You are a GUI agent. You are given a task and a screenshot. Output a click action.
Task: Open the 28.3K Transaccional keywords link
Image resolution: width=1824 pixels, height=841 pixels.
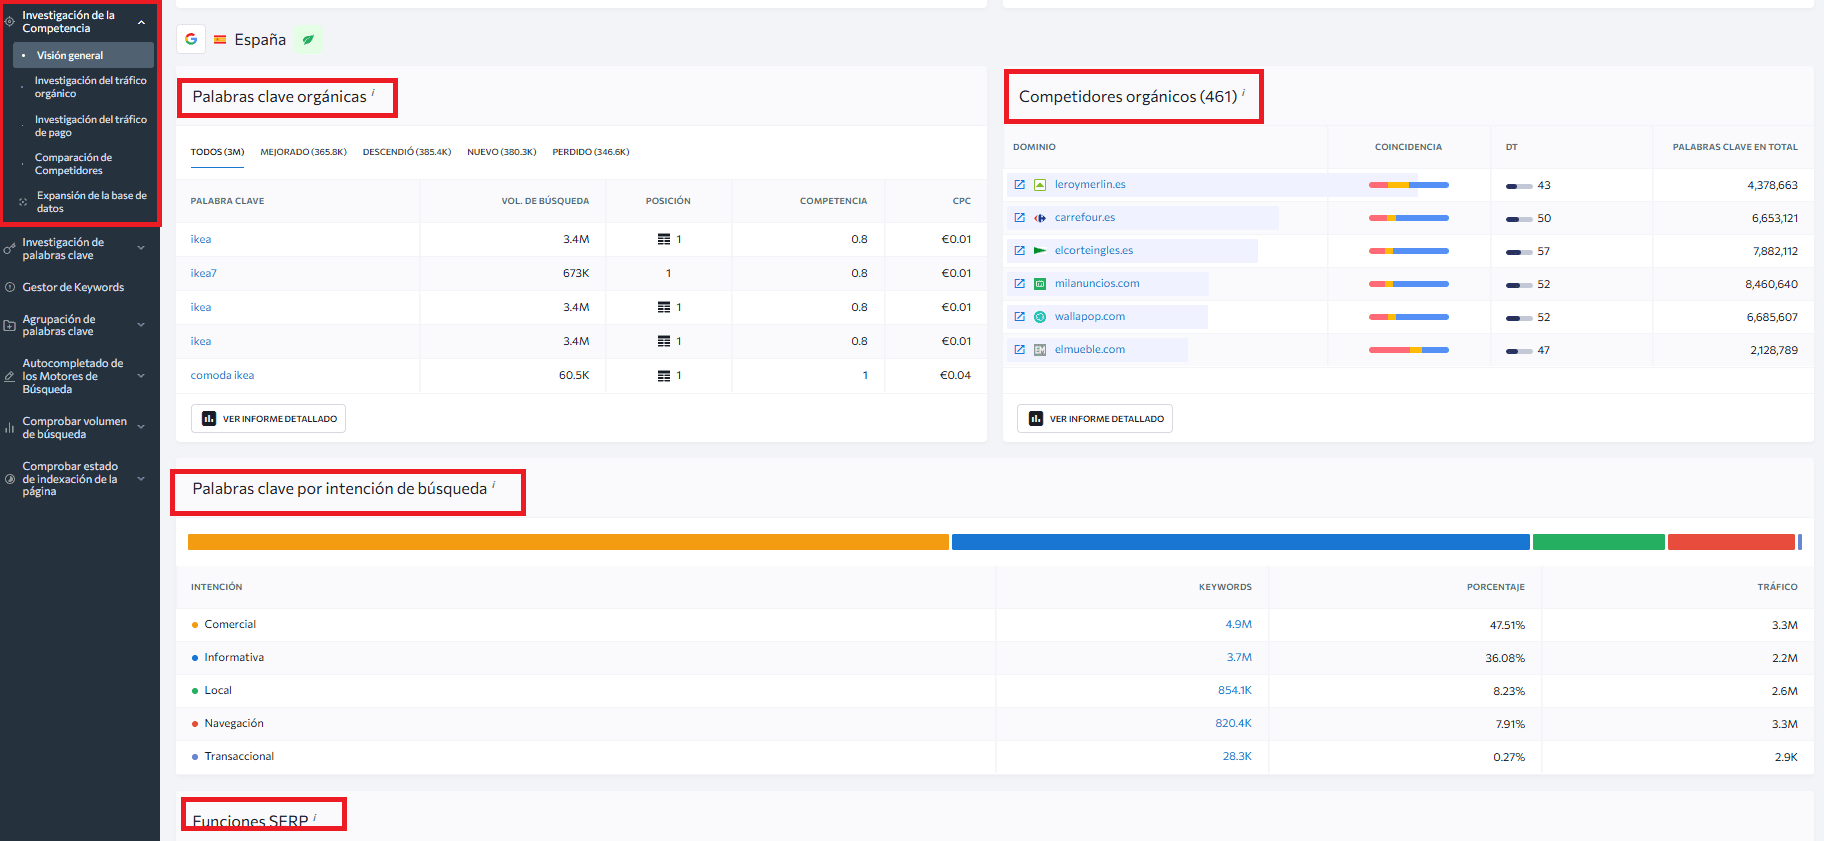(1237, 757)
